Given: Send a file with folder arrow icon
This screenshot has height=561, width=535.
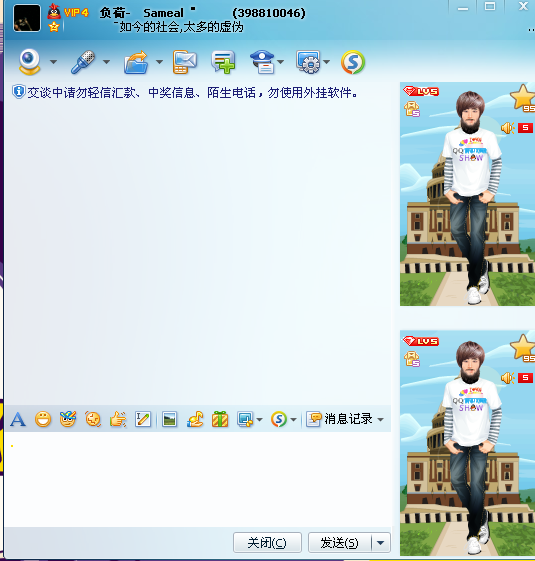Looking at the screenshot, I should click(x=136, y=62).
